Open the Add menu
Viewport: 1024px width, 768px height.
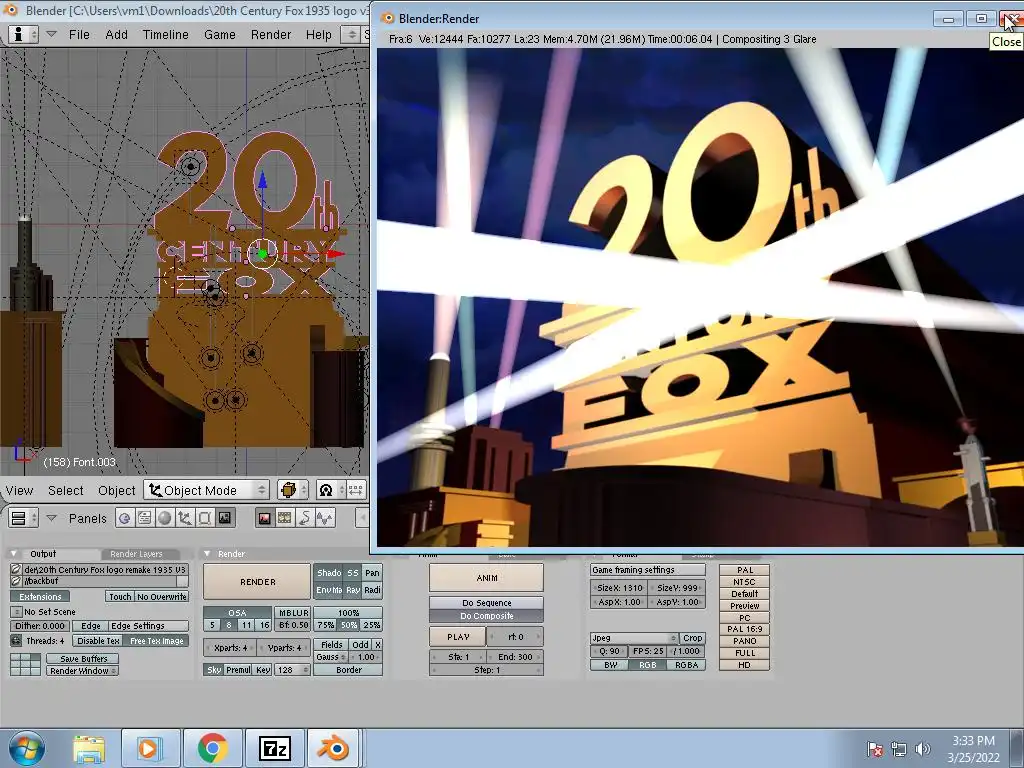click(116, 35)
